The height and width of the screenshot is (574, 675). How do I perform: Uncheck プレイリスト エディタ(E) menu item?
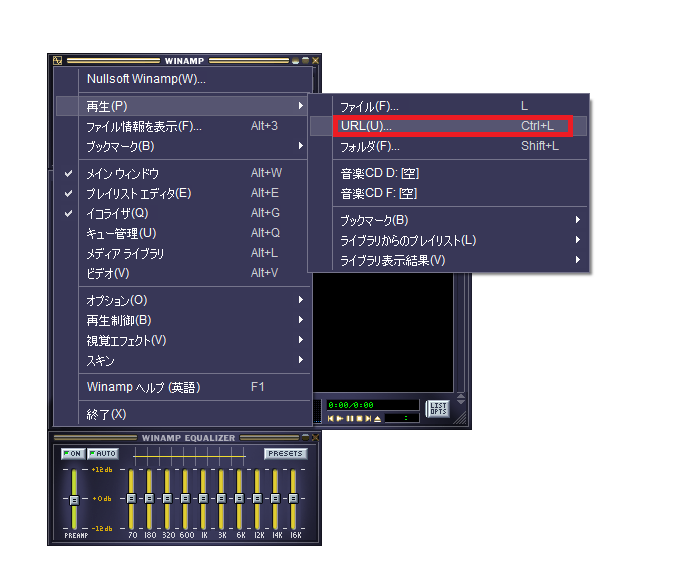point(183,193)
